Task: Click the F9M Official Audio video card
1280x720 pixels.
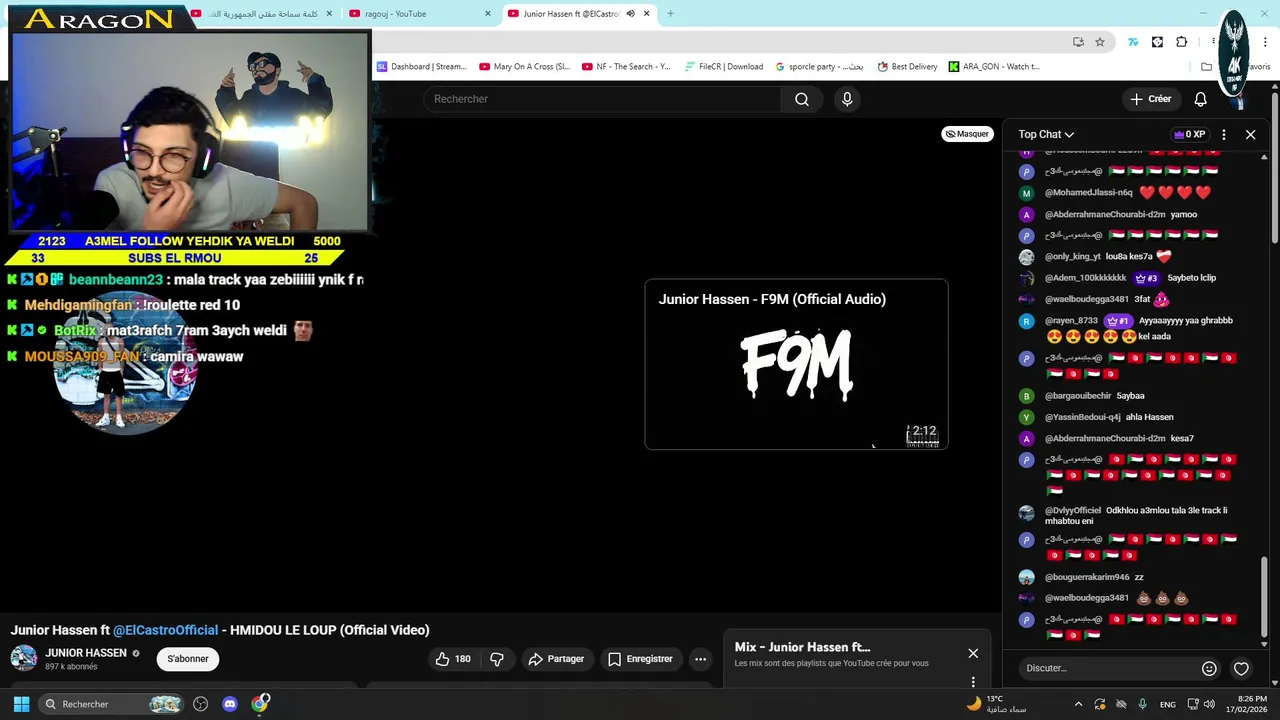Action: click(x=796, y=365)
